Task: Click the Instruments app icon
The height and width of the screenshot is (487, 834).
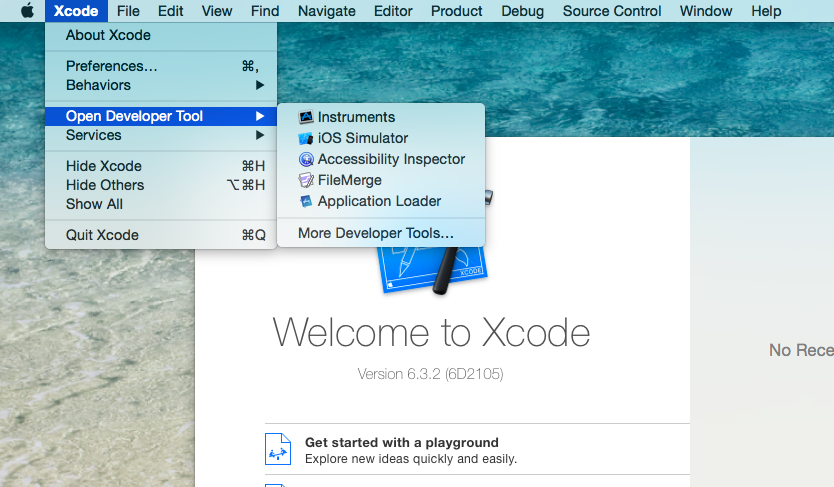Action: coord(306,117)
